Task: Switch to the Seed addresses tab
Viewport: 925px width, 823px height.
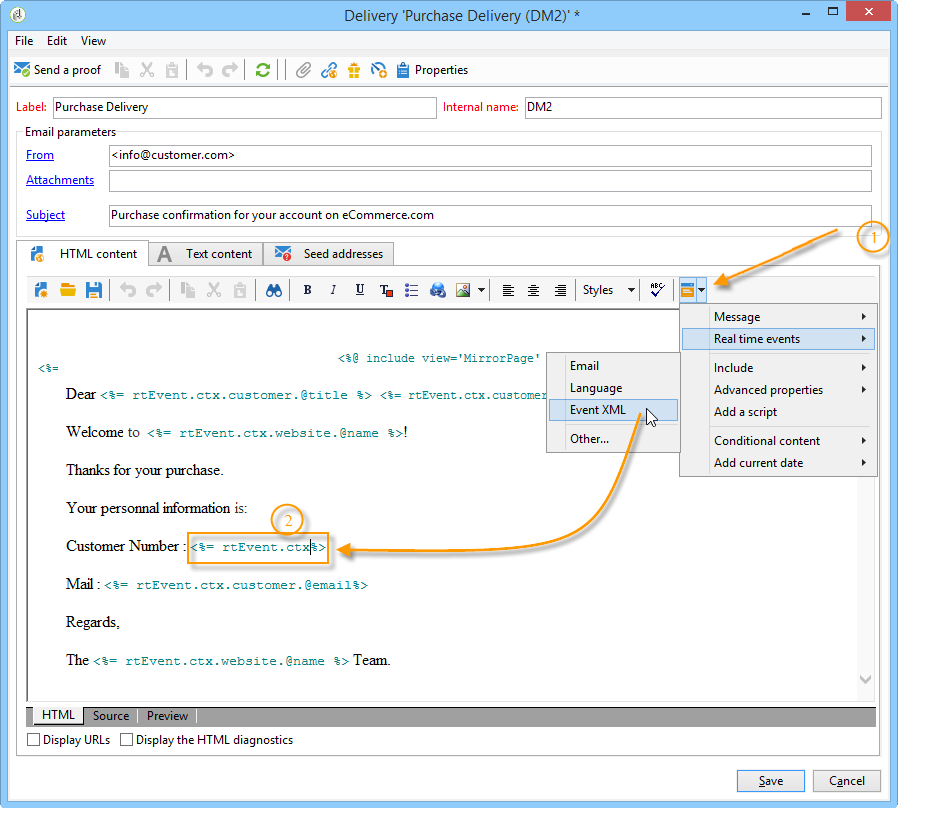Action: click(x=328, y=254)
